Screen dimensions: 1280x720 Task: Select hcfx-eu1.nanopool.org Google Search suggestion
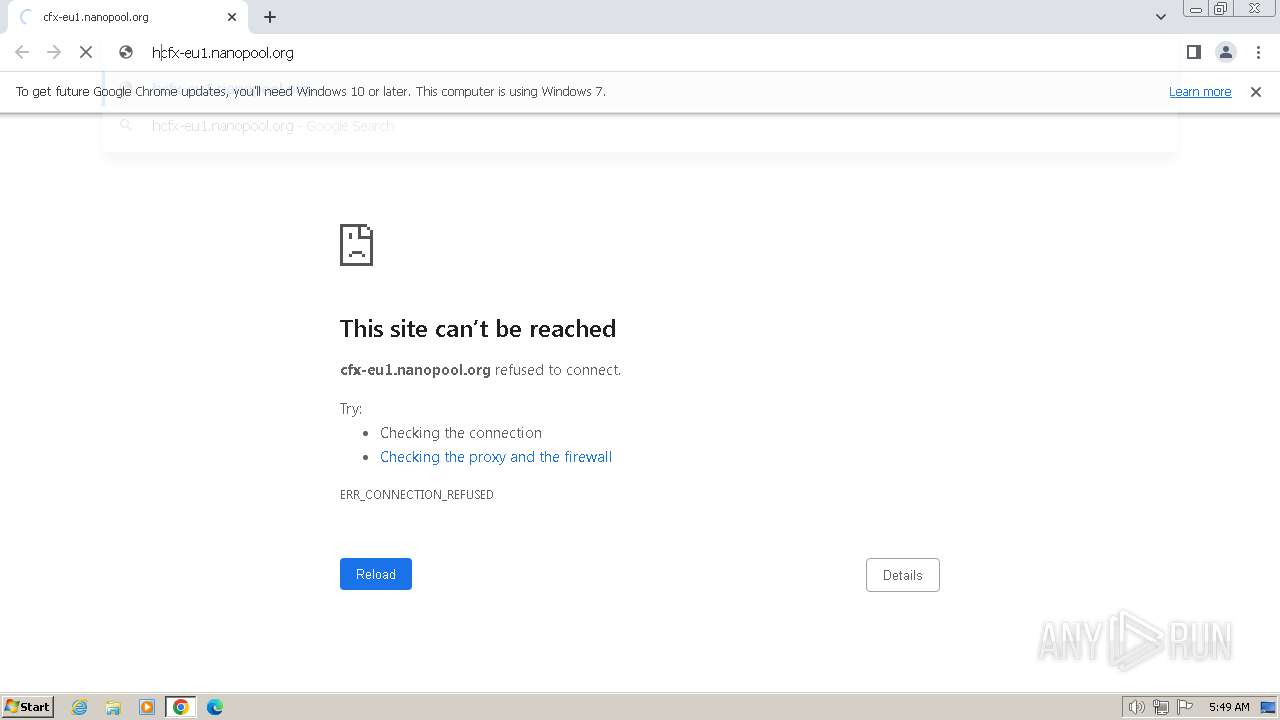coord(640,126)
